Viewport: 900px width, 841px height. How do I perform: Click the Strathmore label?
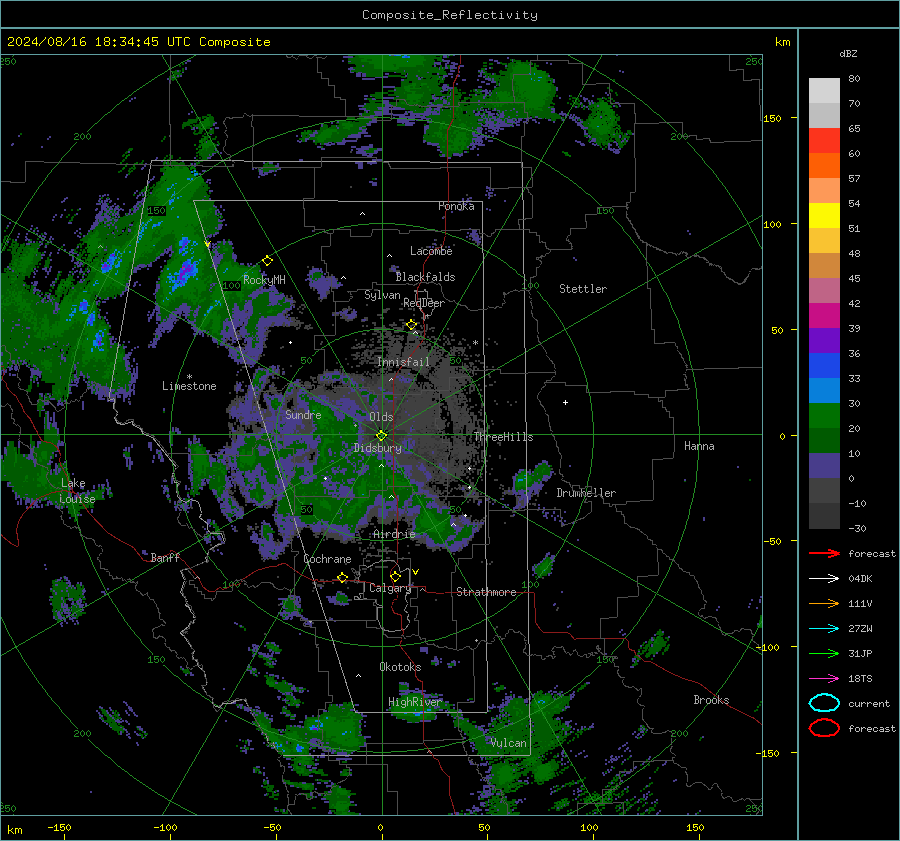(486, 592)
